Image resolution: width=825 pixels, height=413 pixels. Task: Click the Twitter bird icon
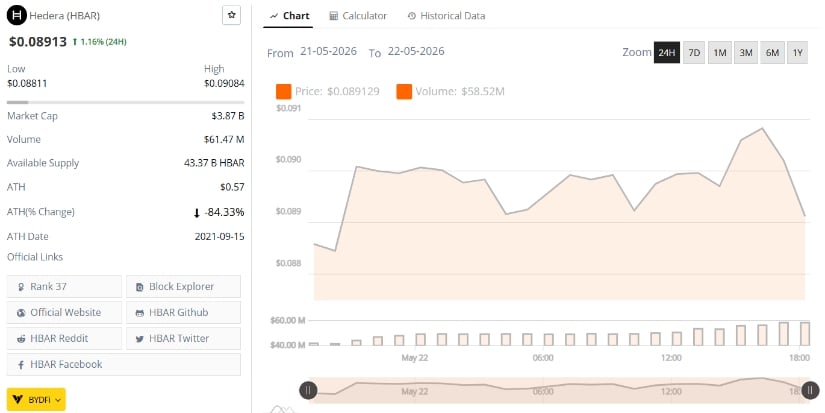[x=139, y=339]
